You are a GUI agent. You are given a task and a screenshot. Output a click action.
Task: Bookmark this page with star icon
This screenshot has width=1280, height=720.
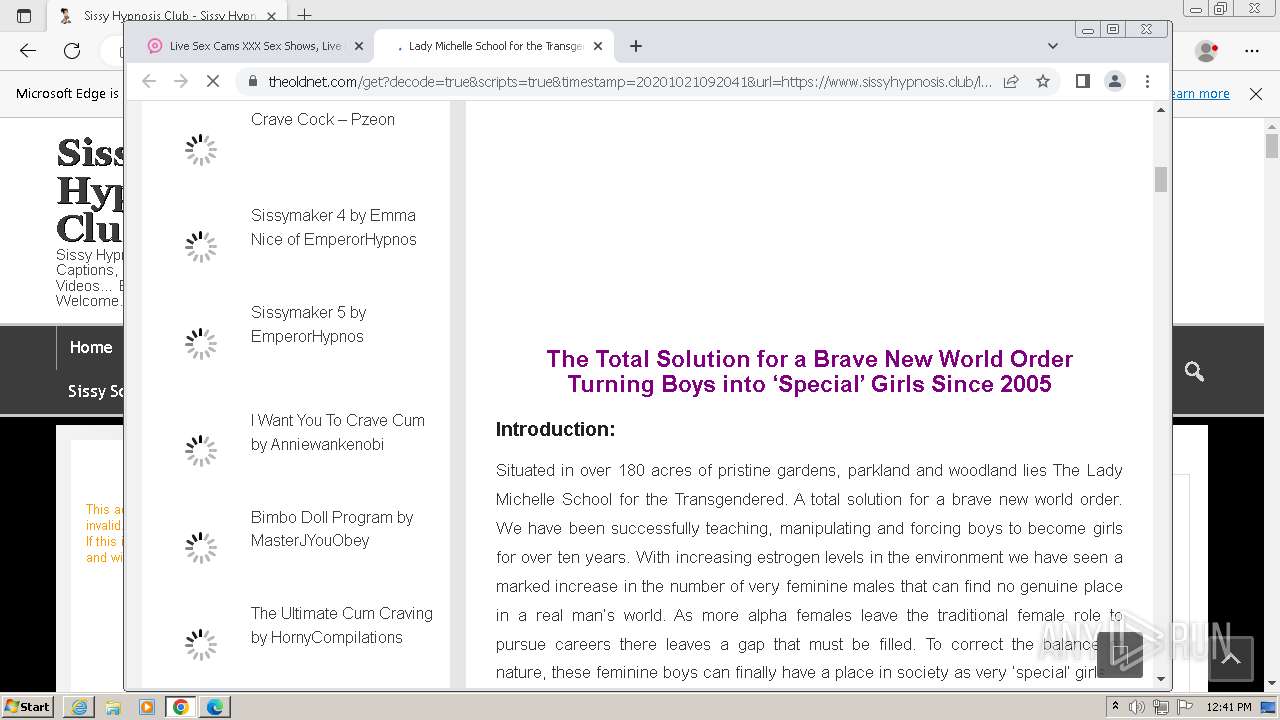[x=1043, y=81]
